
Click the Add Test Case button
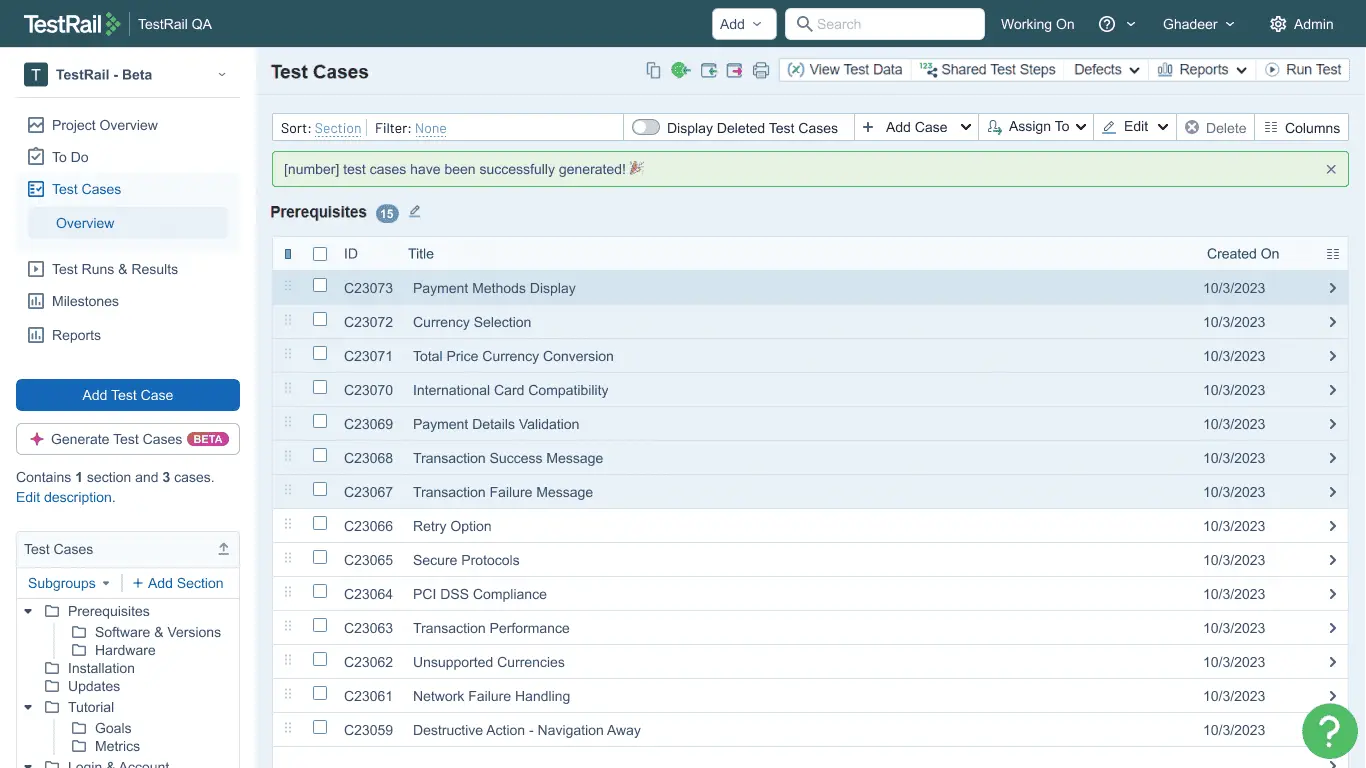[128, 395]
